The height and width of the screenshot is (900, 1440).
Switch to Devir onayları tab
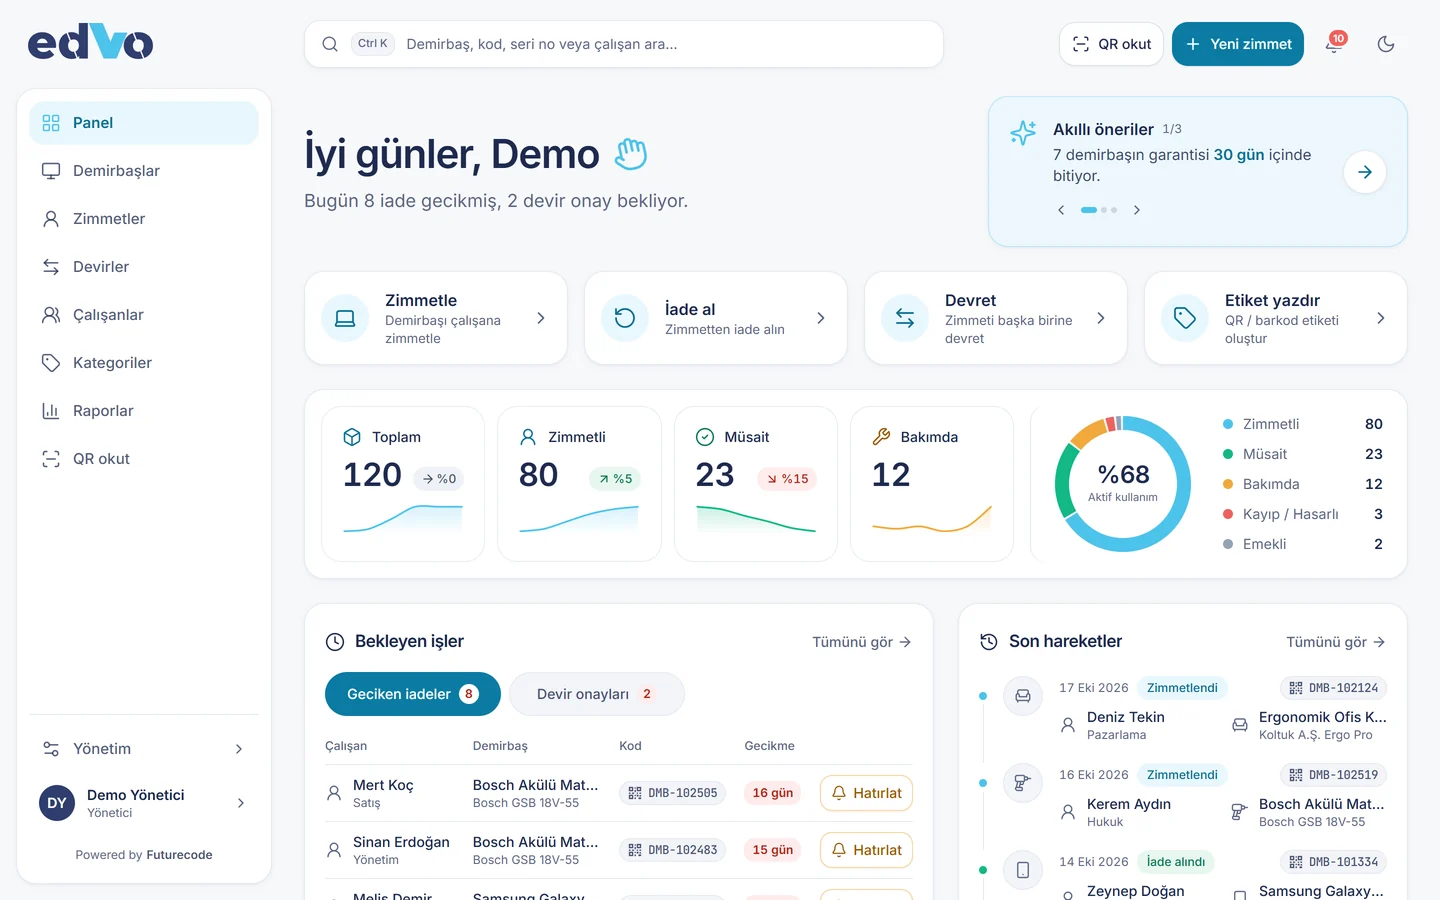click(x=596, y=694)
